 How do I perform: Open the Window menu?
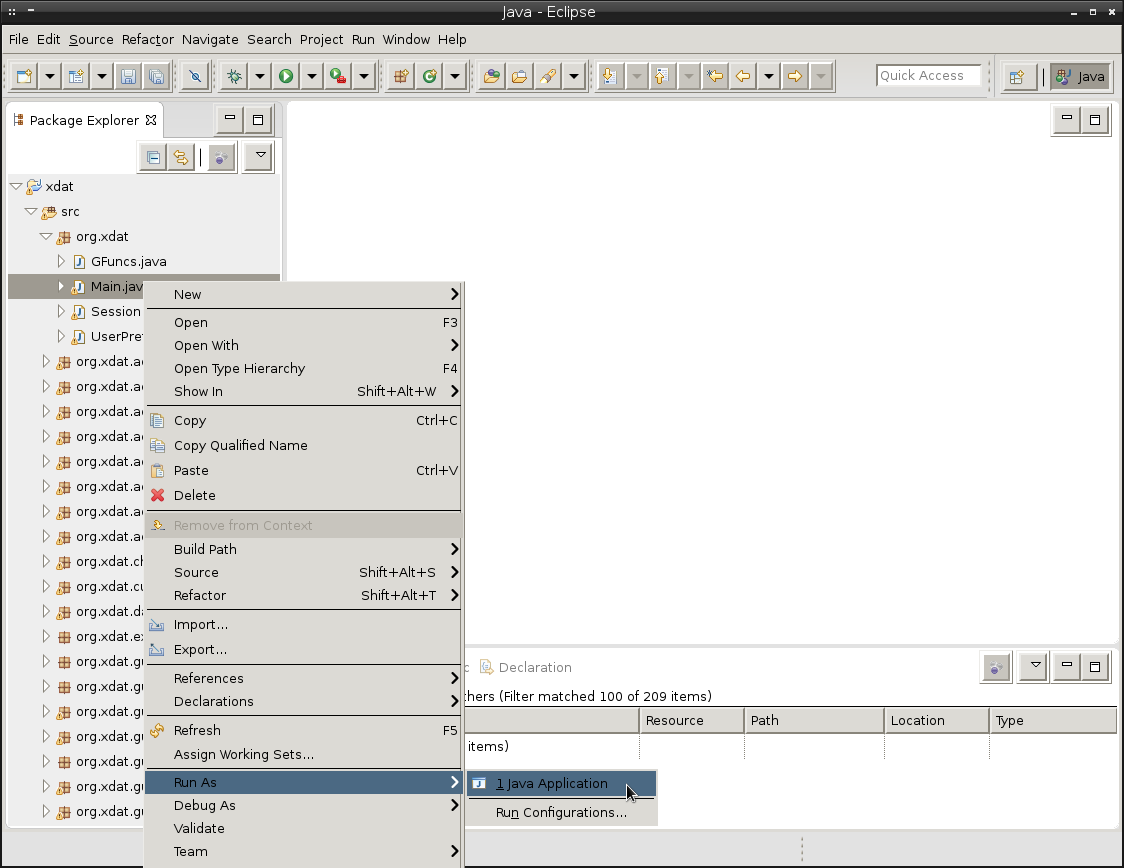[x=406, y=39]
